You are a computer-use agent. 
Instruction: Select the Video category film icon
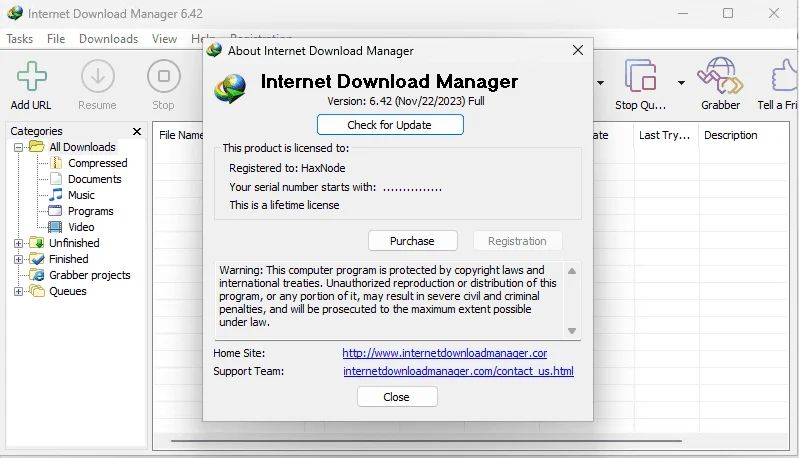coord(55,227)
